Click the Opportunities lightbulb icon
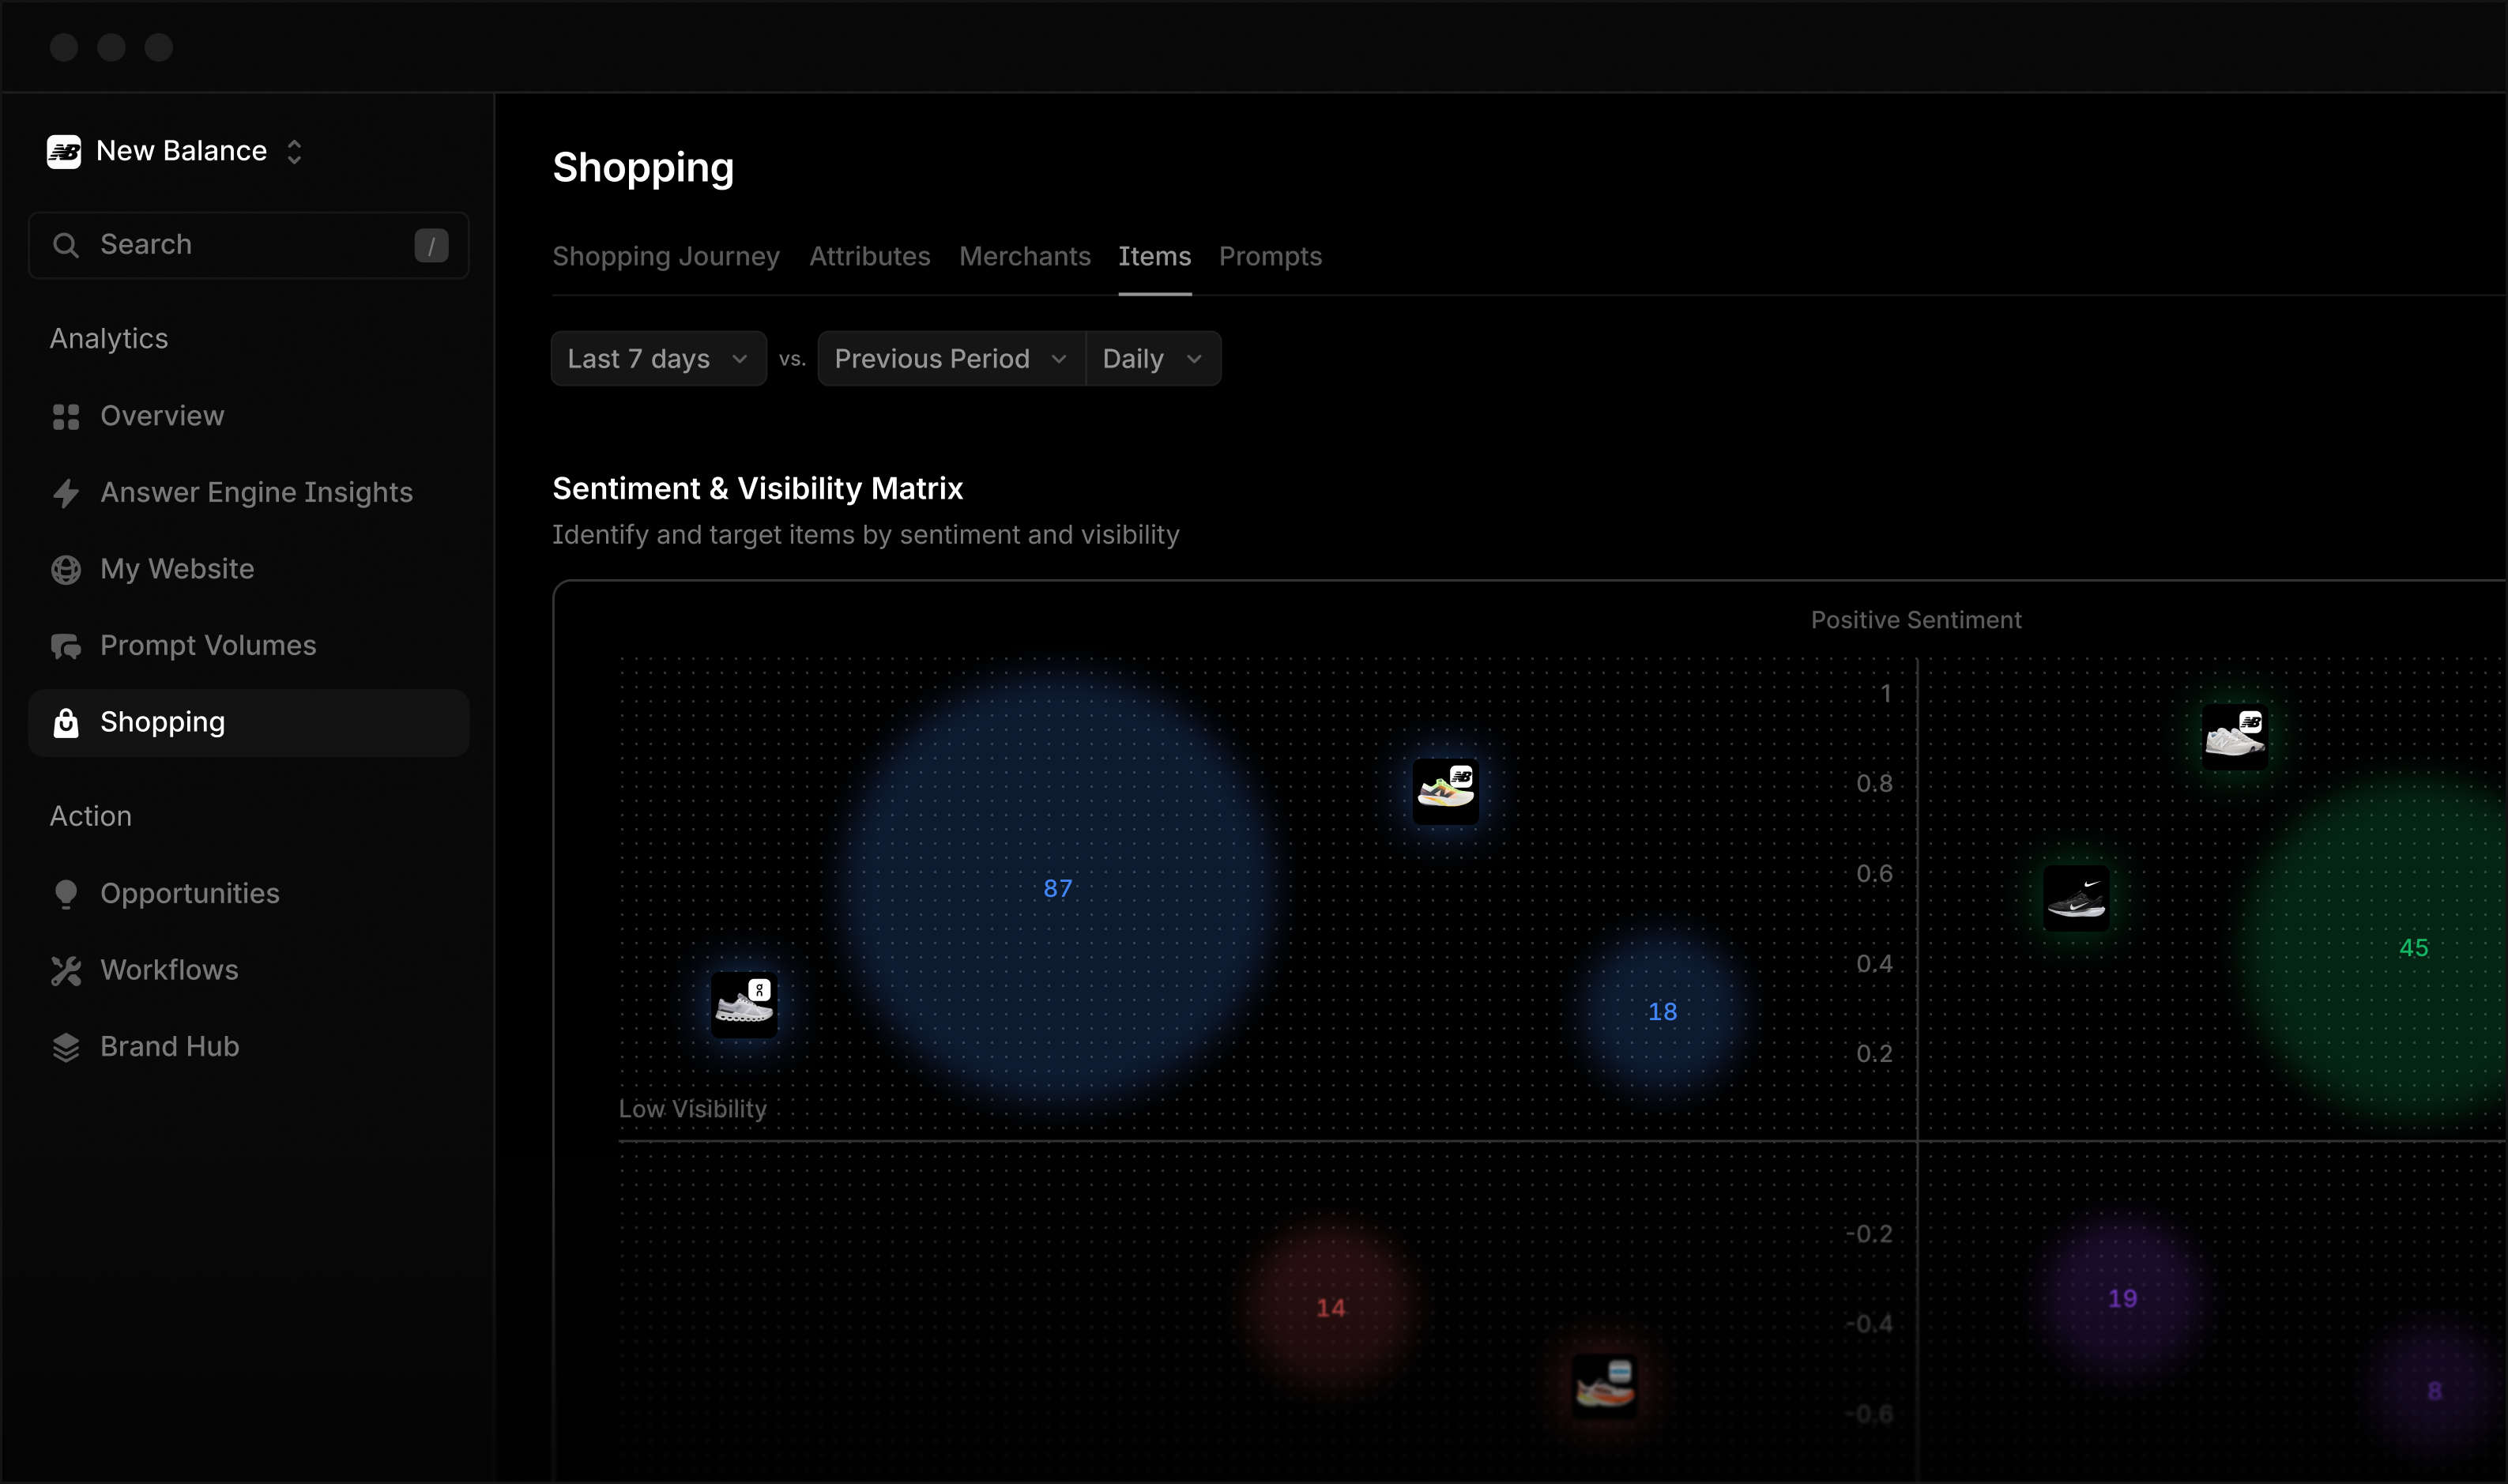This screenshot has height=1484, width=2508. [x=66, y=894]
